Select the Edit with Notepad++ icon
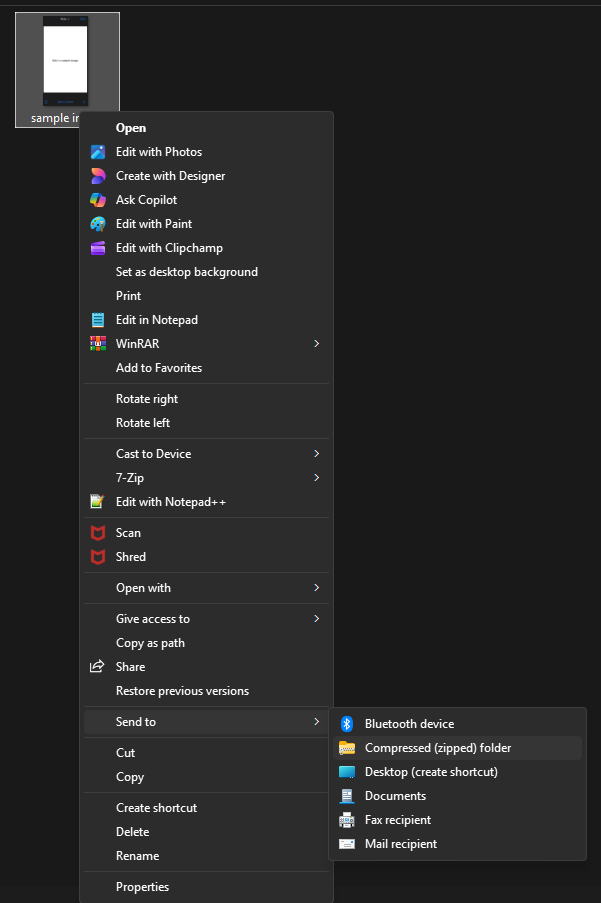This screenshot has width=601, height=903. tap(97, 501)
